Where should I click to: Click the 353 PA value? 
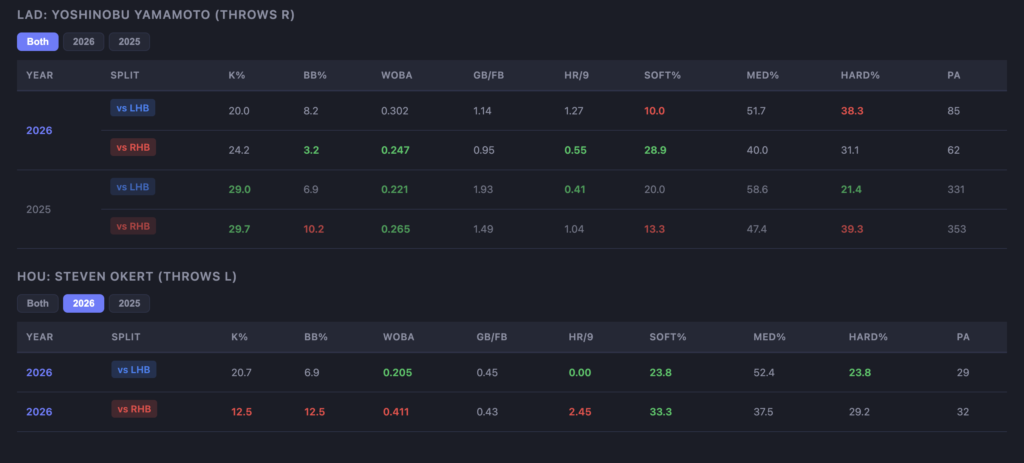point(957,229)
